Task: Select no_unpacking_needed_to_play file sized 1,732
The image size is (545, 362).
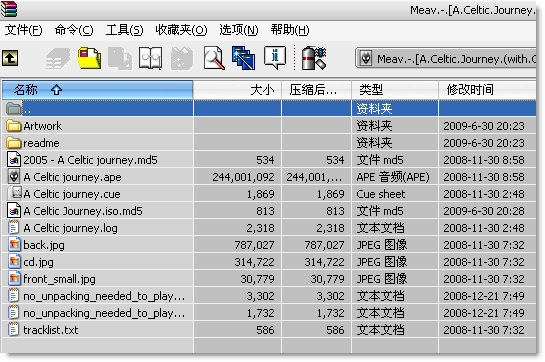Action: click(x=104, y=313)
